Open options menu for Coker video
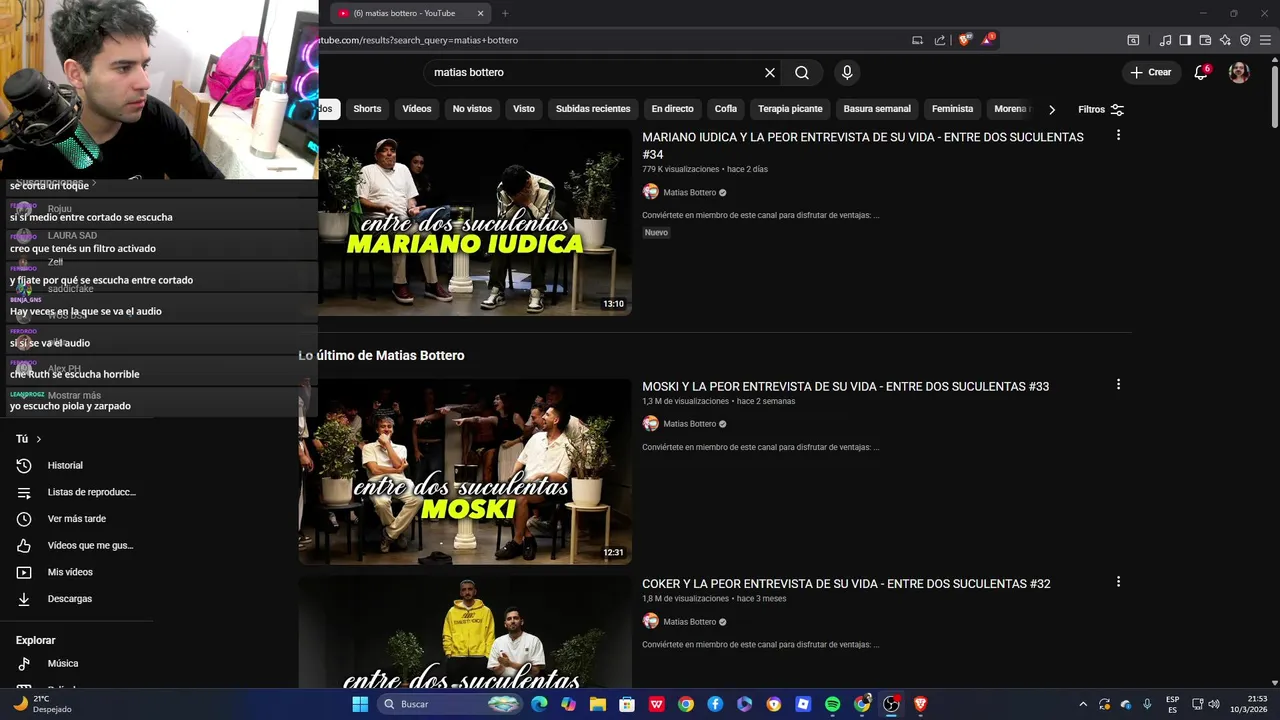This screenshot has width=1280, height=720. click(x=1118, y=581)
